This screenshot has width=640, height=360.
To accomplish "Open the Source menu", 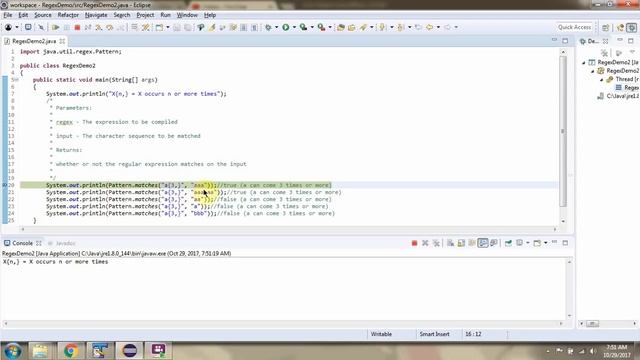I will click(x=42, y=15).
